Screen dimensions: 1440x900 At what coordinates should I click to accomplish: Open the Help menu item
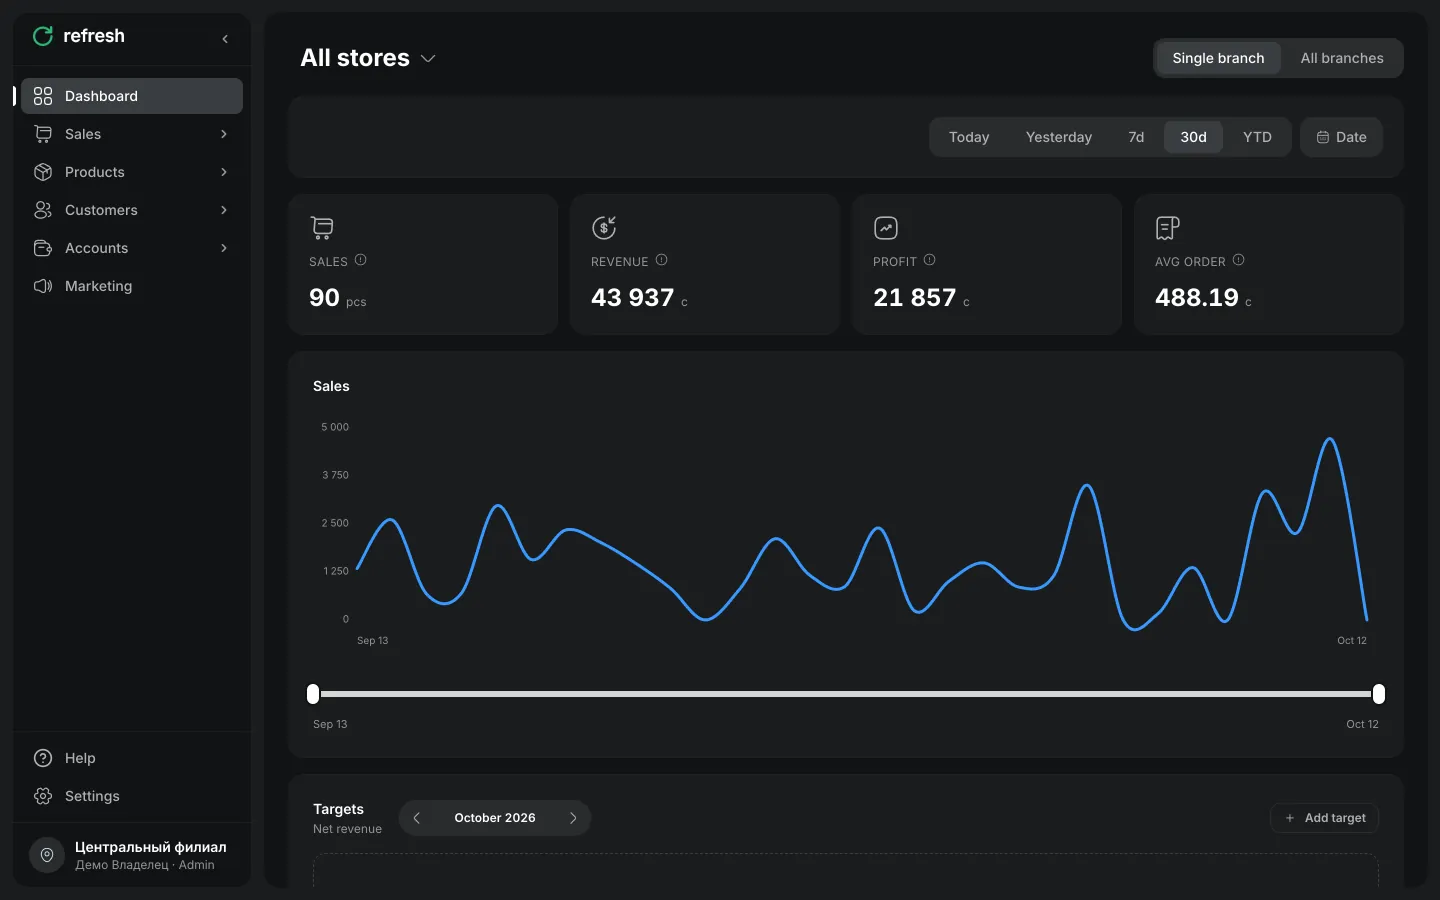click(132, 758)
